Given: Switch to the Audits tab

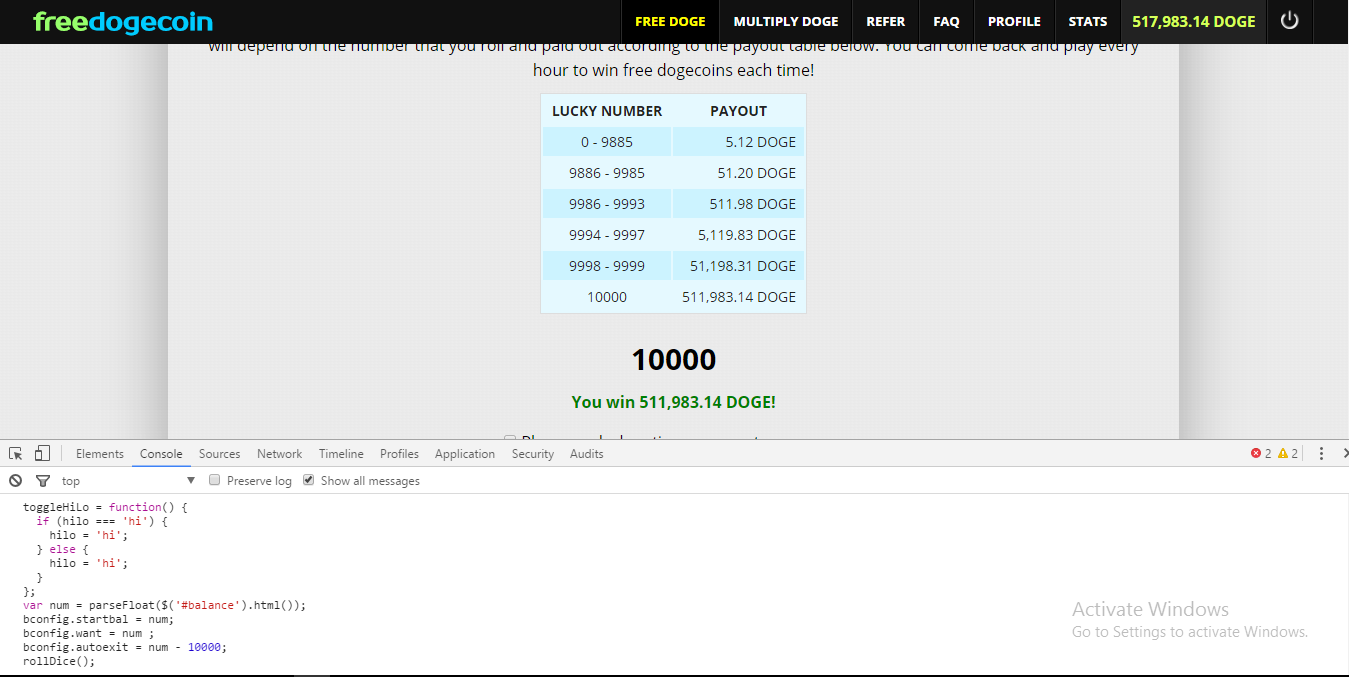Looking at the screenshot, I should [x=587, y=453].
